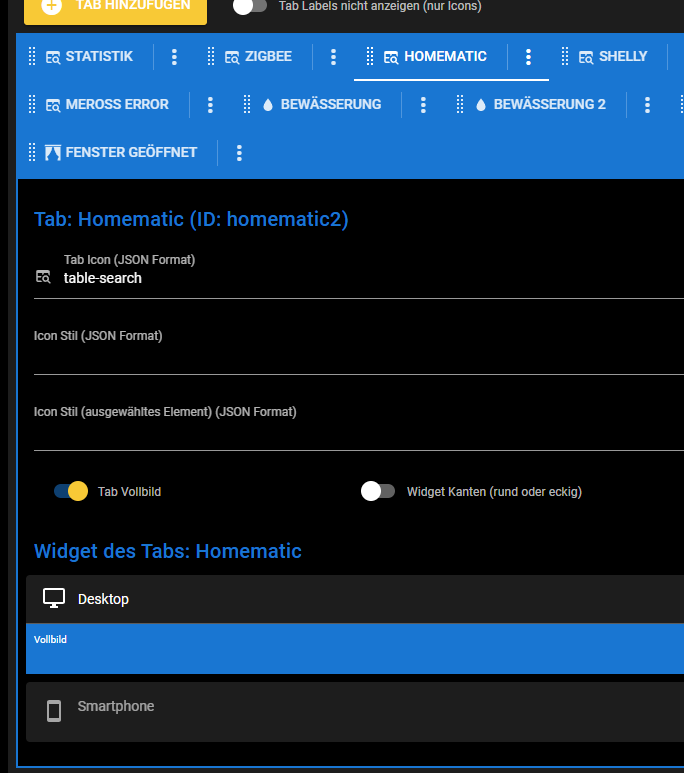
Task: Open the Vollbild widget dropdown
Action: pos(355,649)
